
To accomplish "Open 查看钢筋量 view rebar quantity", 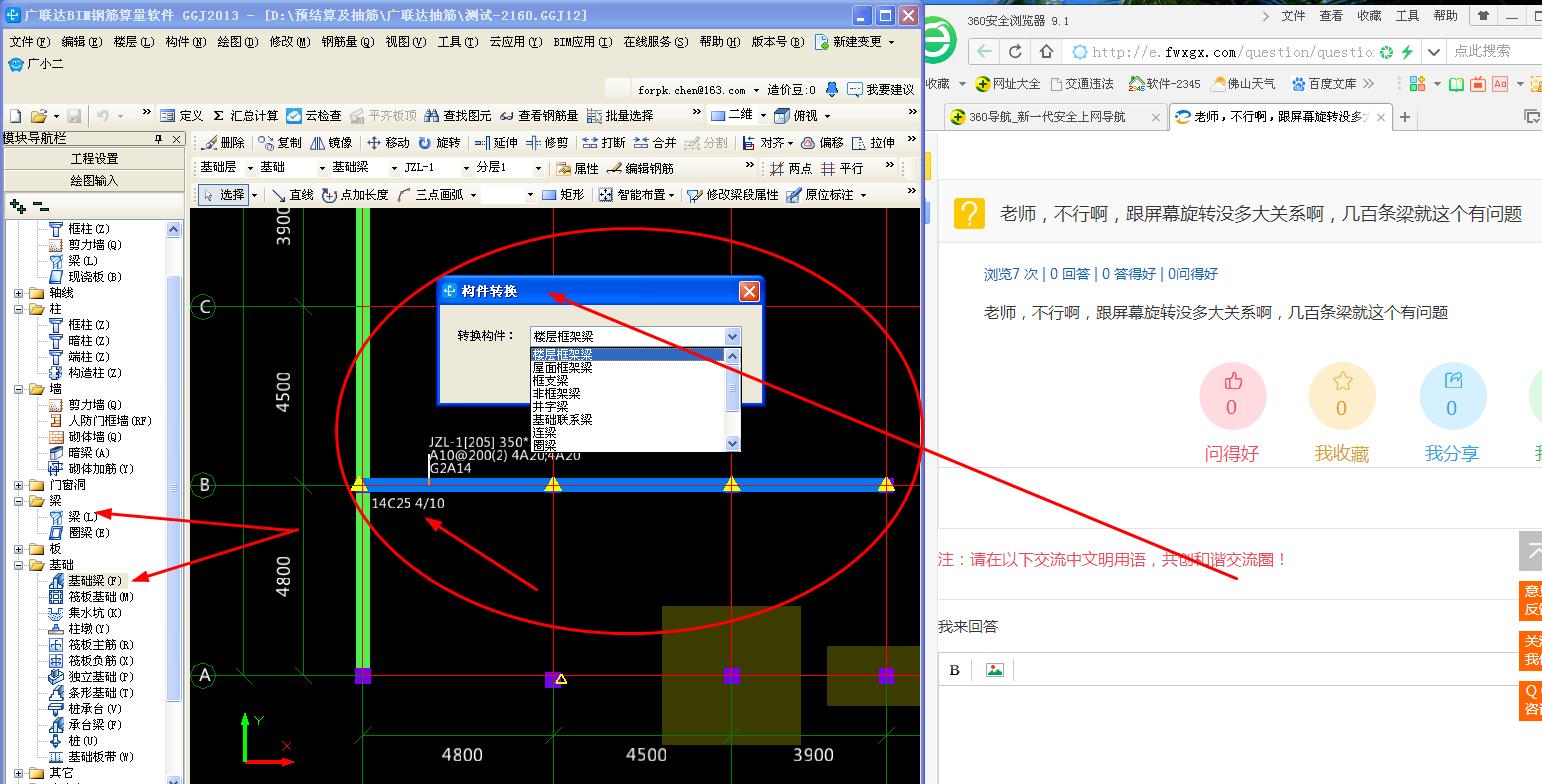I will pos(539,116).
